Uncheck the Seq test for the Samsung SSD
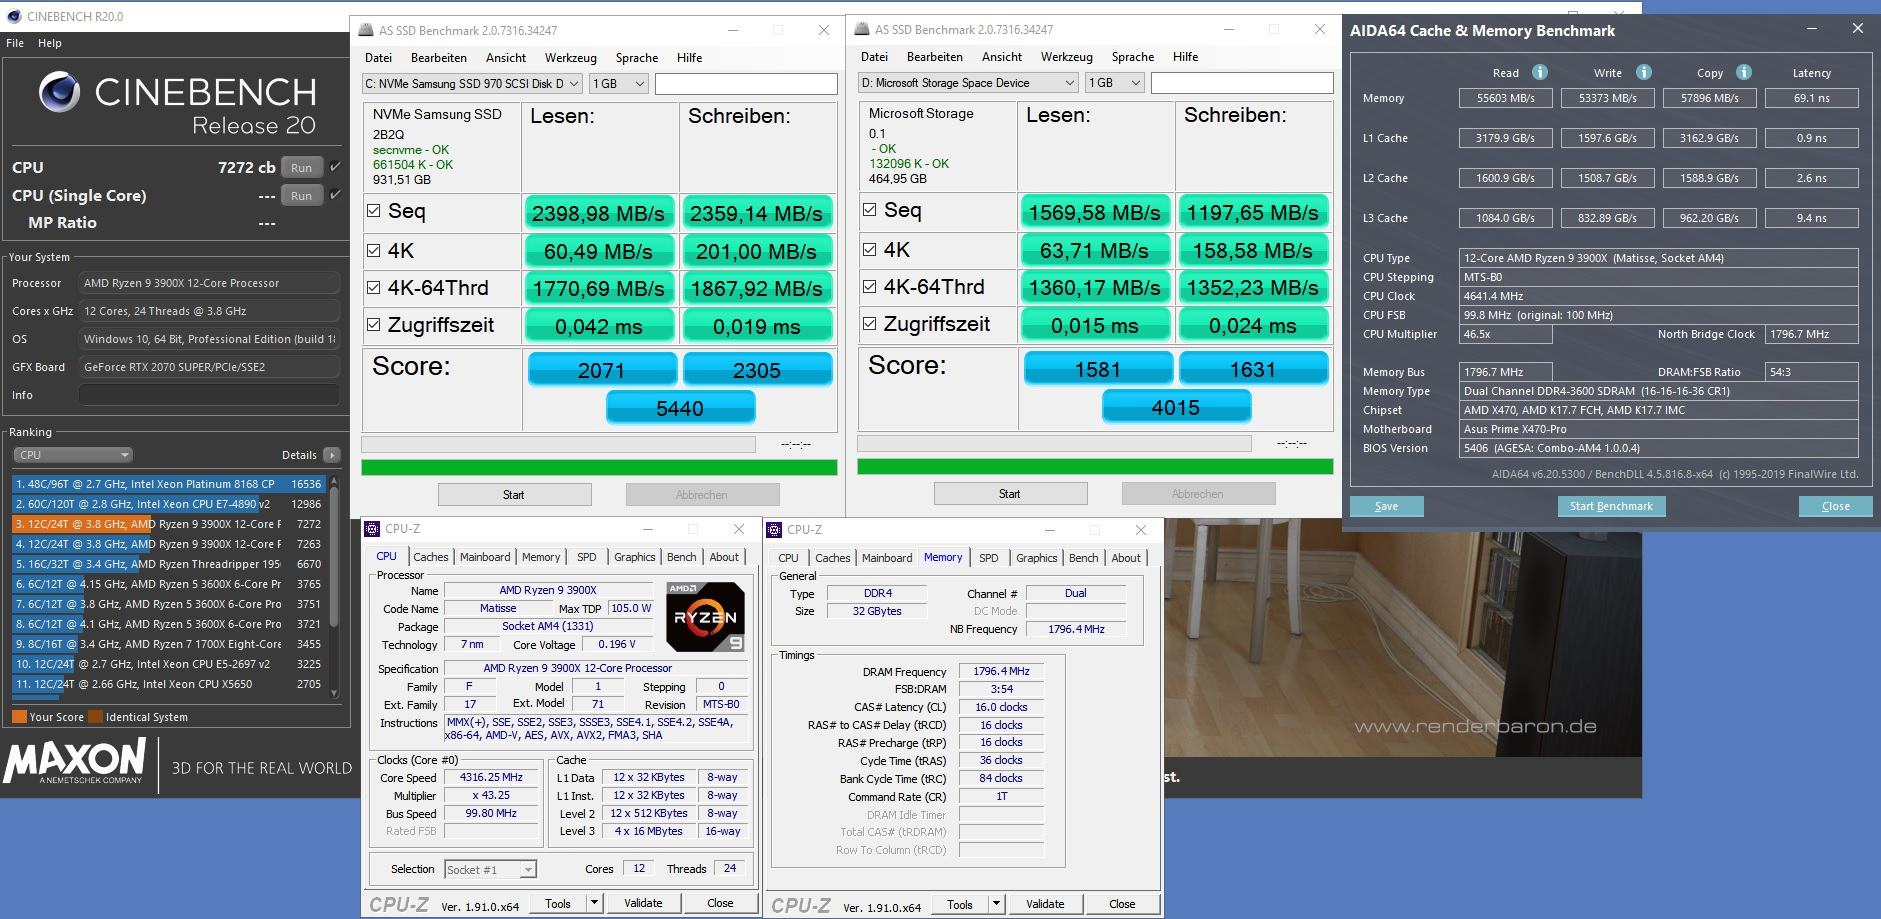The width and height of the screenshot is (1881, 919). point(373,211)
